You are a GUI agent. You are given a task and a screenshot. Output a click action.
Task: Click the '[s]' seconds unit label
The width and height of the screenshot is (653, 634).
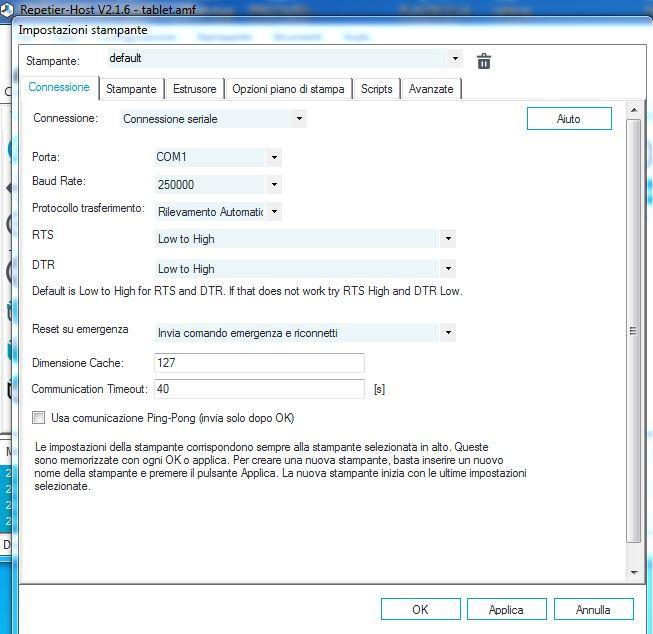(x=379, y=389)
